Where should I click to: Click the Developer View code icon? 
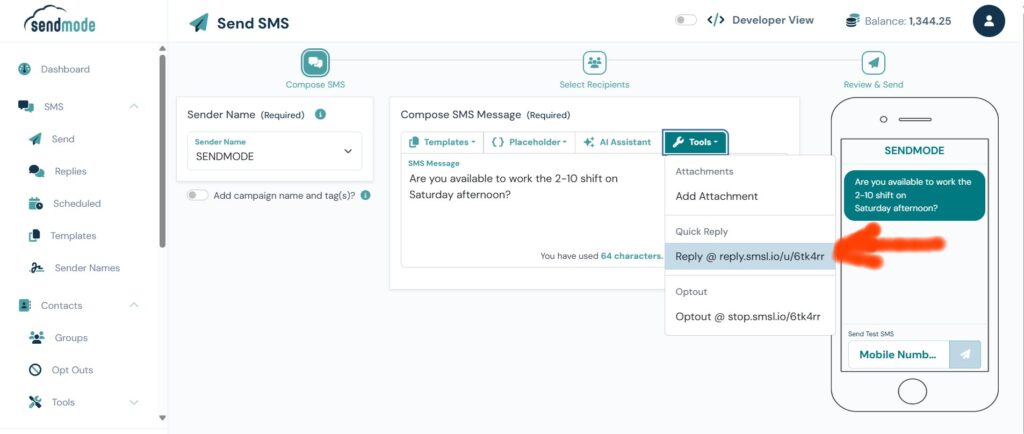(716, 20)
